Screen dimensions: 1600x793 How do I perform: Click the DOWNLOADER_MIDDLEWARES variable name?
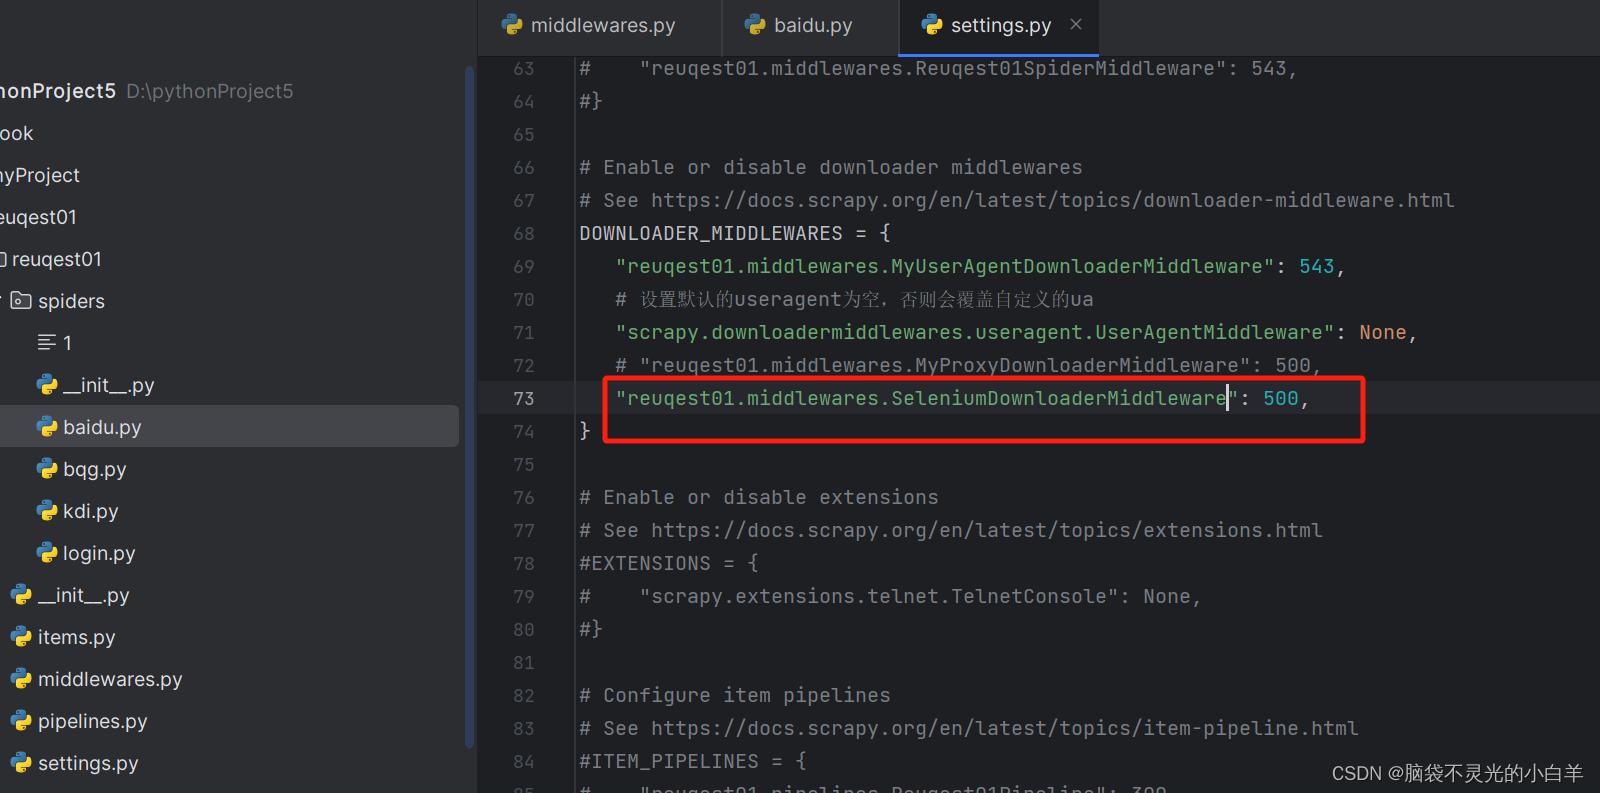click(711, 233)
